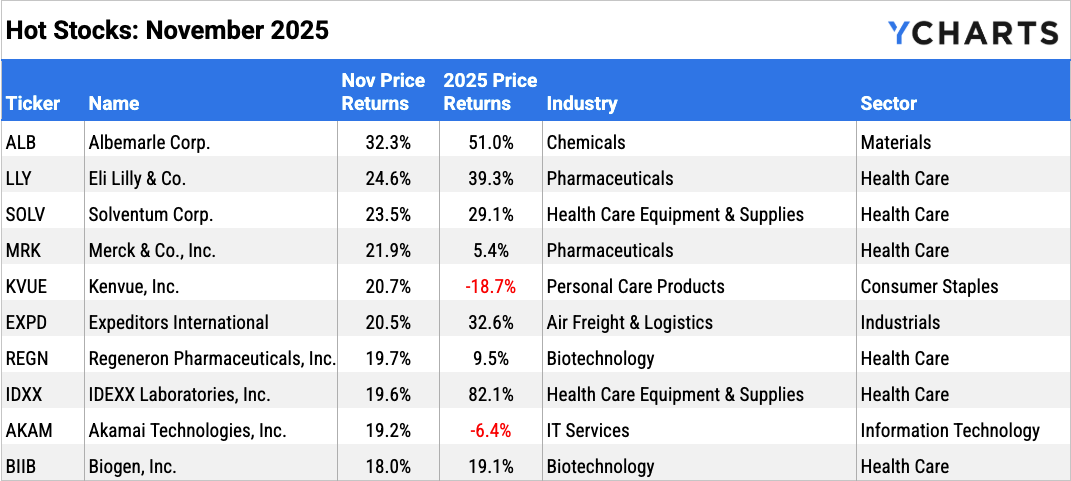Click Regeneron Pharmaceuticals, Inc. name

pyautogui.click(x=212, y=359)
